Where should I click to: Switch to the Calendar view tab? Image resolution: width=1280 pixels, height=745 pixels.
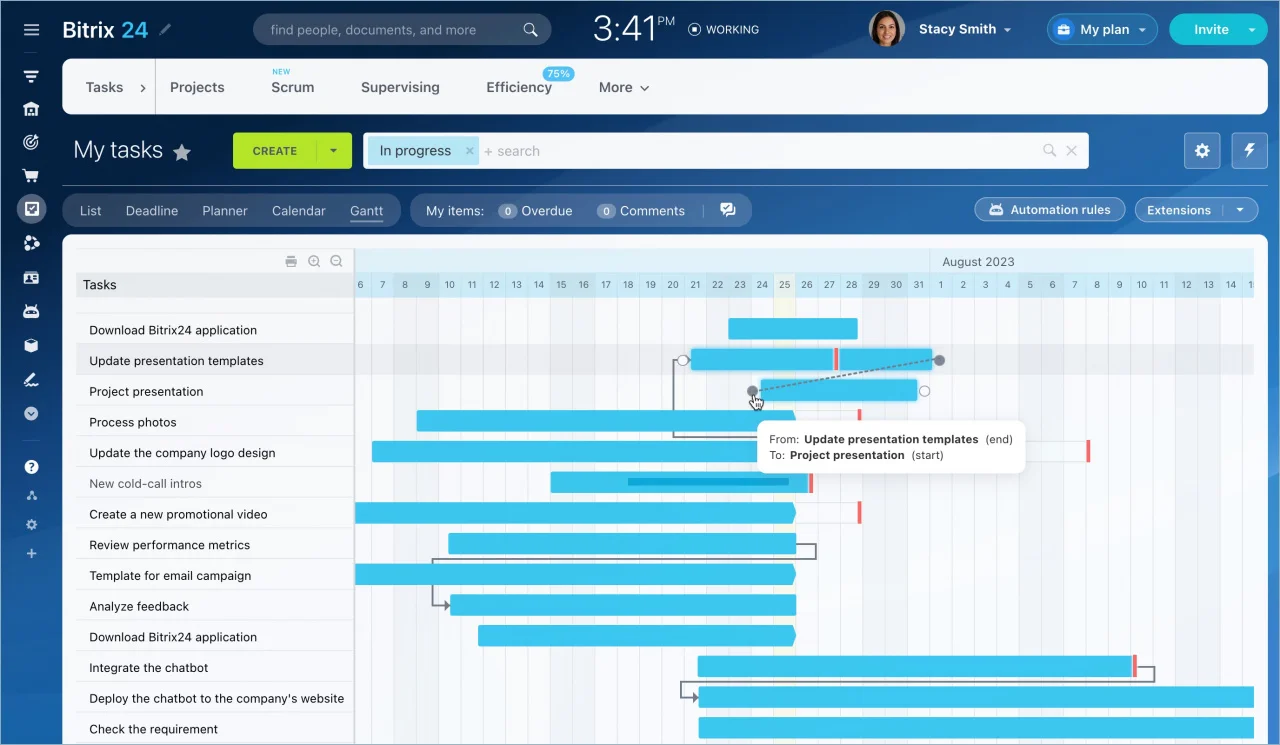tap(298, 211)
